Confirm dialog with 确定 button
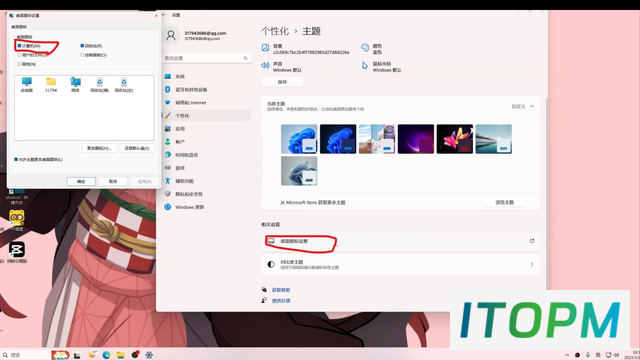Viewport: 640px width, 360px height. tap(81, 181)
